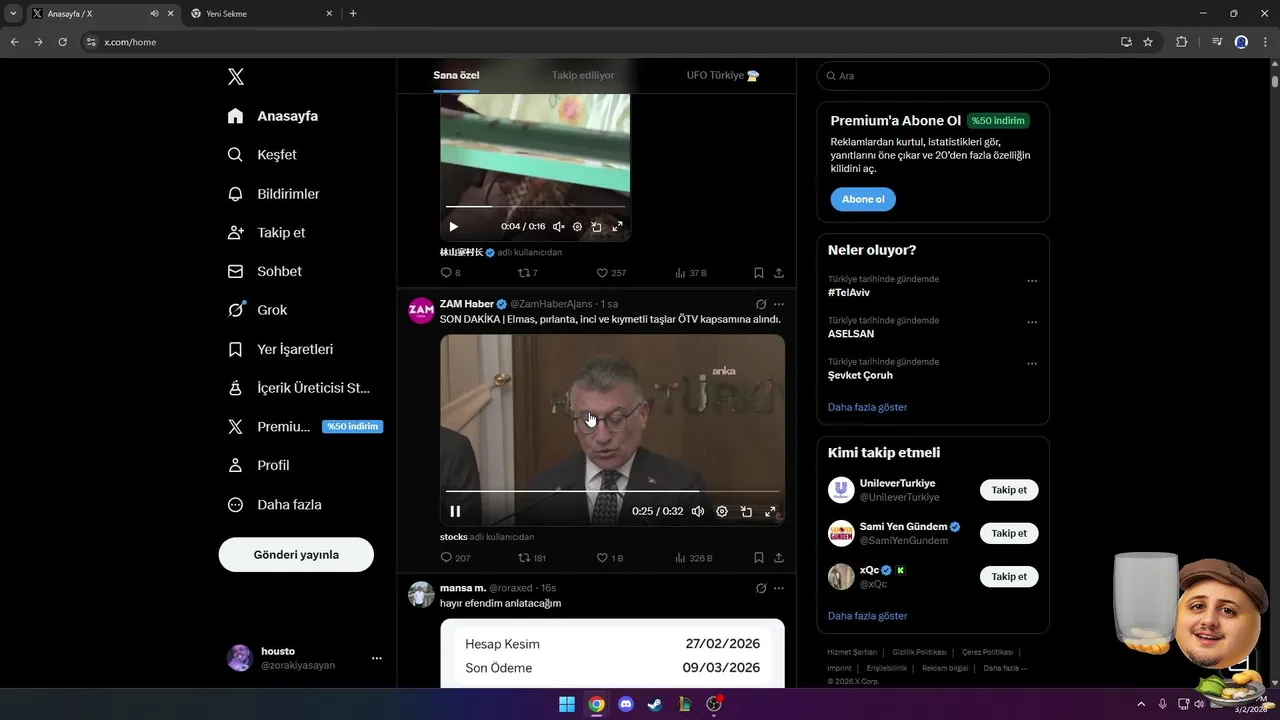Image resolution: width=1280 pixels, height=720 pixels.
Task: Enter fullscreen on top video
Action: click(x=617, y=227)
